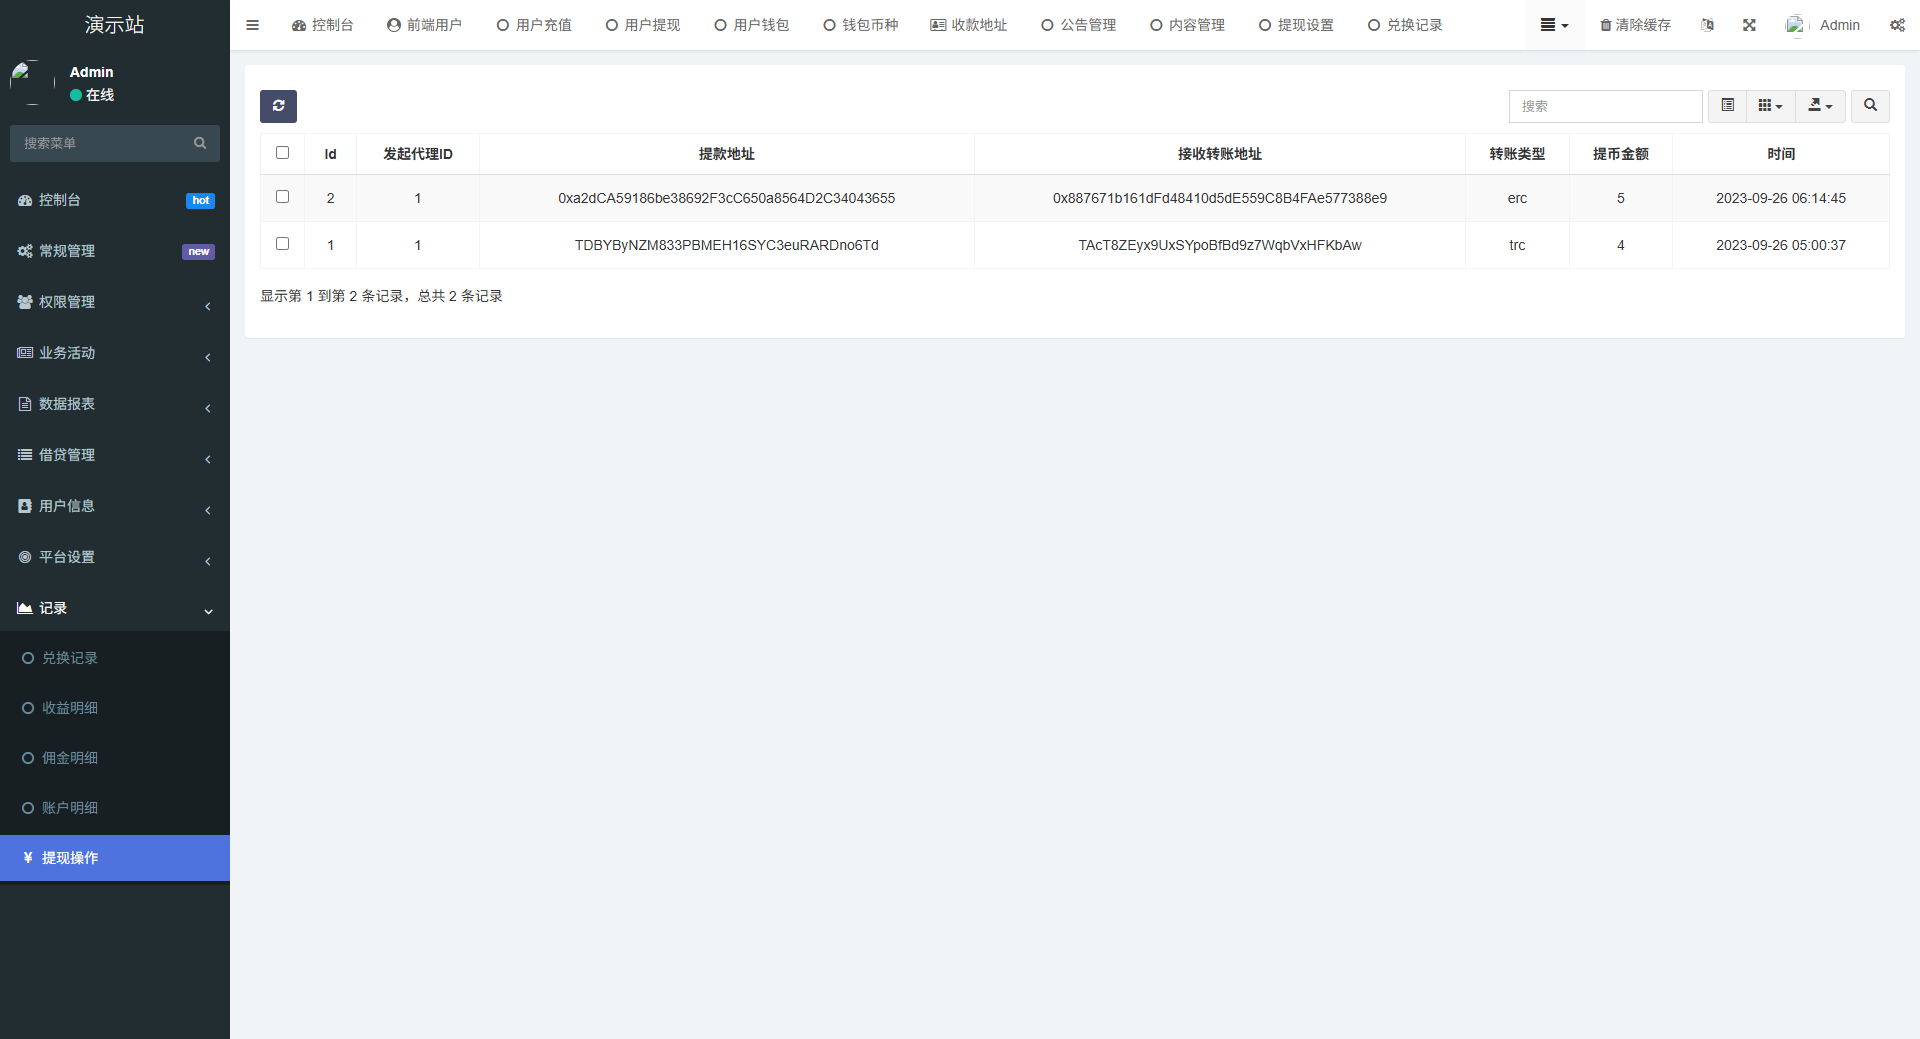Check the checkbox for record Id 2
1920x1039 pixels.
coord(282,196)
